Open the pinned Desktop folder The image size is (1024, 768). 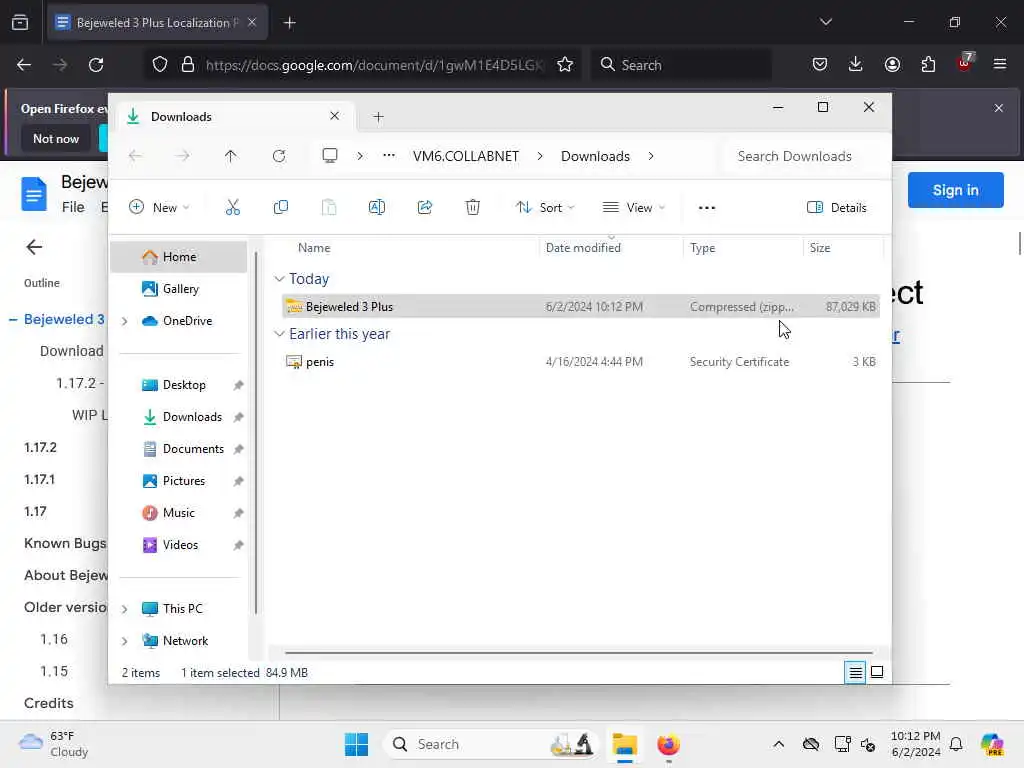coord(184,385)
